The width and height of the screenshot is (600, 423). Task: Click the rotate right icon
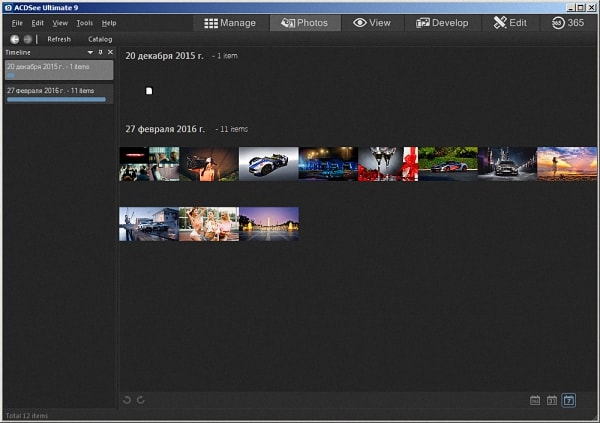click(141, 400)
